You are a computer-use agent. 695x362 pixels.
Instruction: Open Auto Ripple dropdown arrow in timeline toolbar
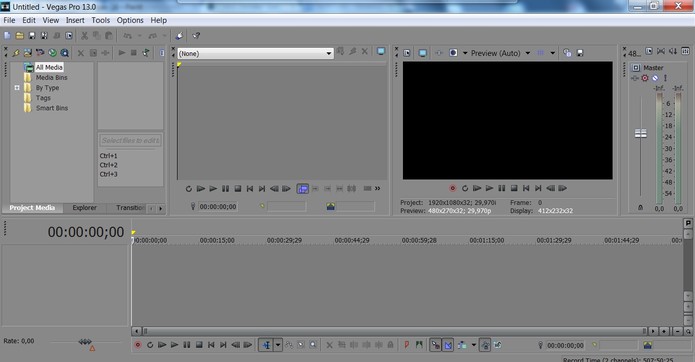(x=474, y=345)
